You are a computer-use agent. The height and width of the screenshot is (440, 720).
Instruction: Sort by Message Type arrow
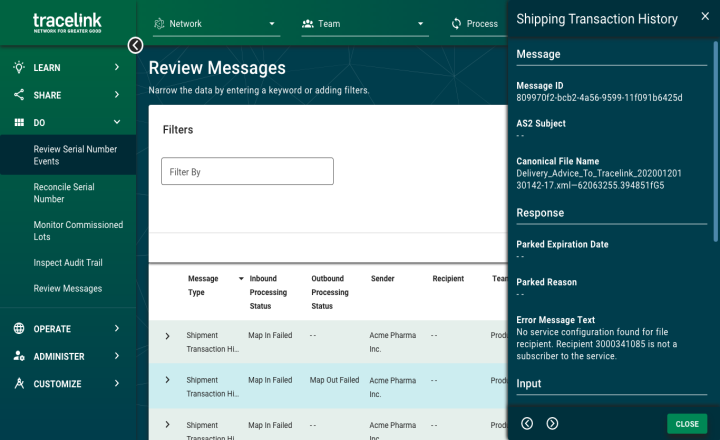click(x=241, y=279)
